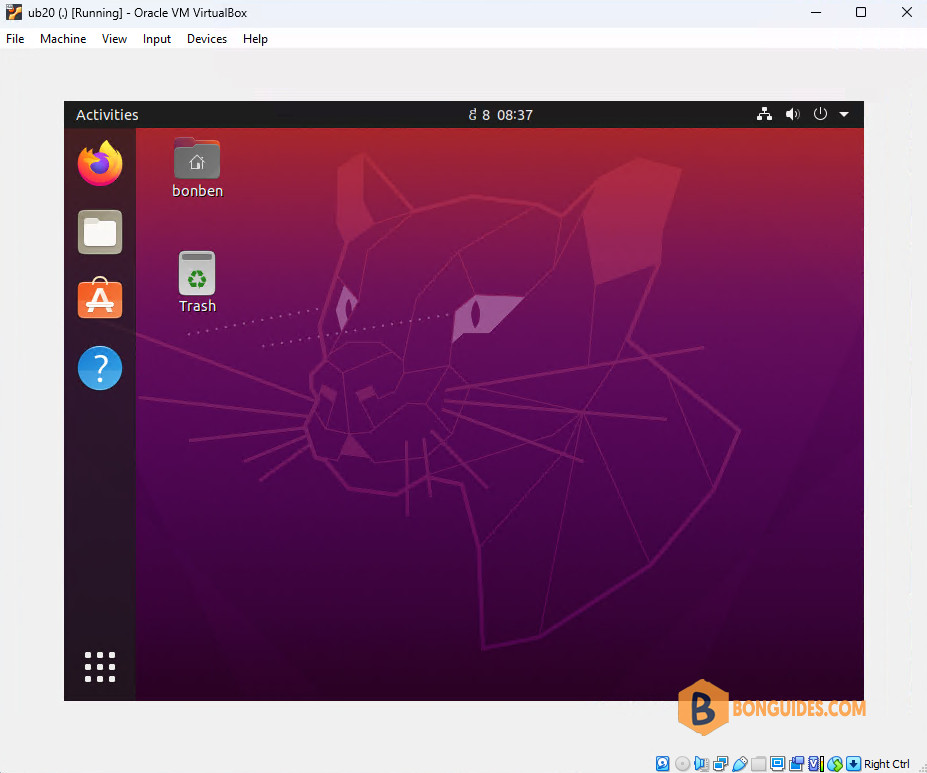Open the File menu in VirtualBox

click(x=15, y=39)
